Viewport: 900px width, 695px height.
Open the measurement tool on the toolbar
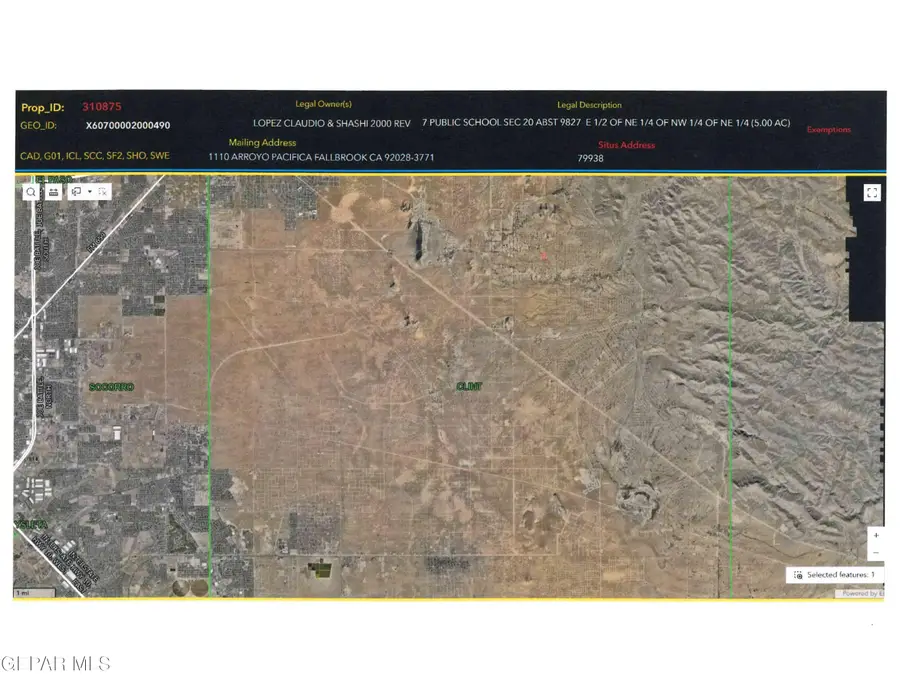(53, 191)
